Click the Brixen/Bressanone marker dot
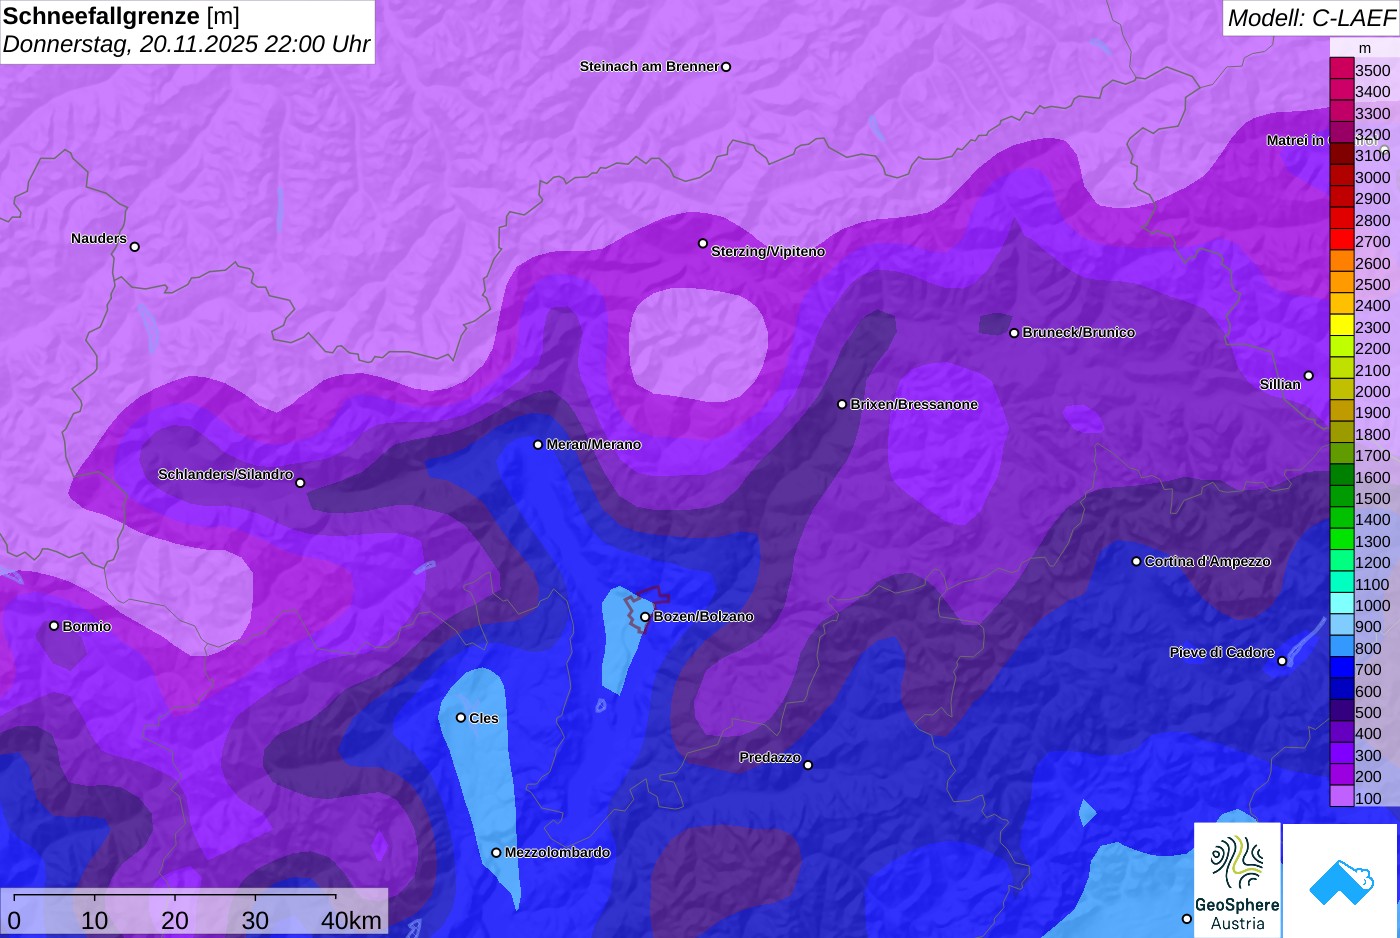This screenshot has width=1400, height=938. [x=842, y=405]
